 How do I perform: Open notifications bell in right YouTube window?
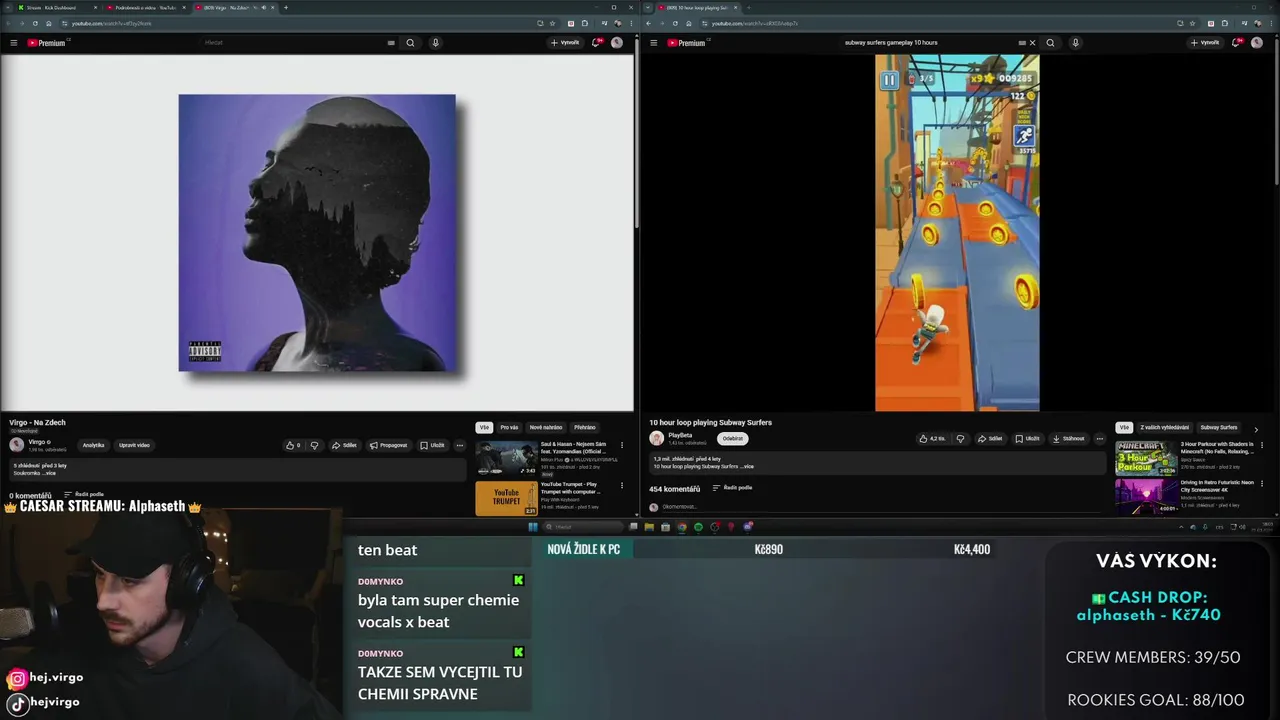coord(1236,43)
